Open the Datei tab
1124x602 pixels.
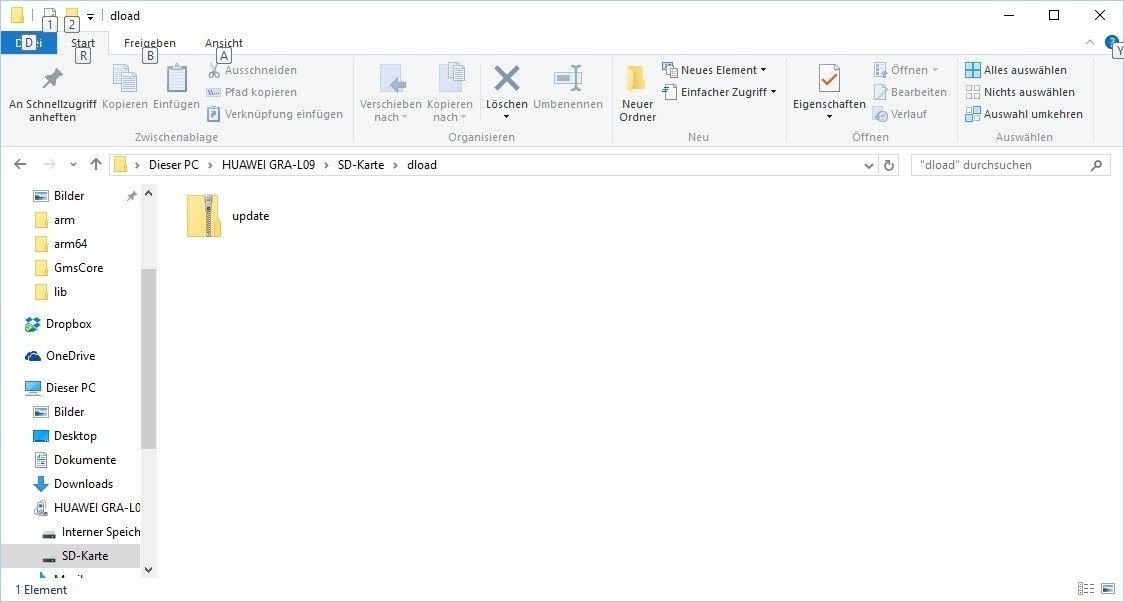29,43
